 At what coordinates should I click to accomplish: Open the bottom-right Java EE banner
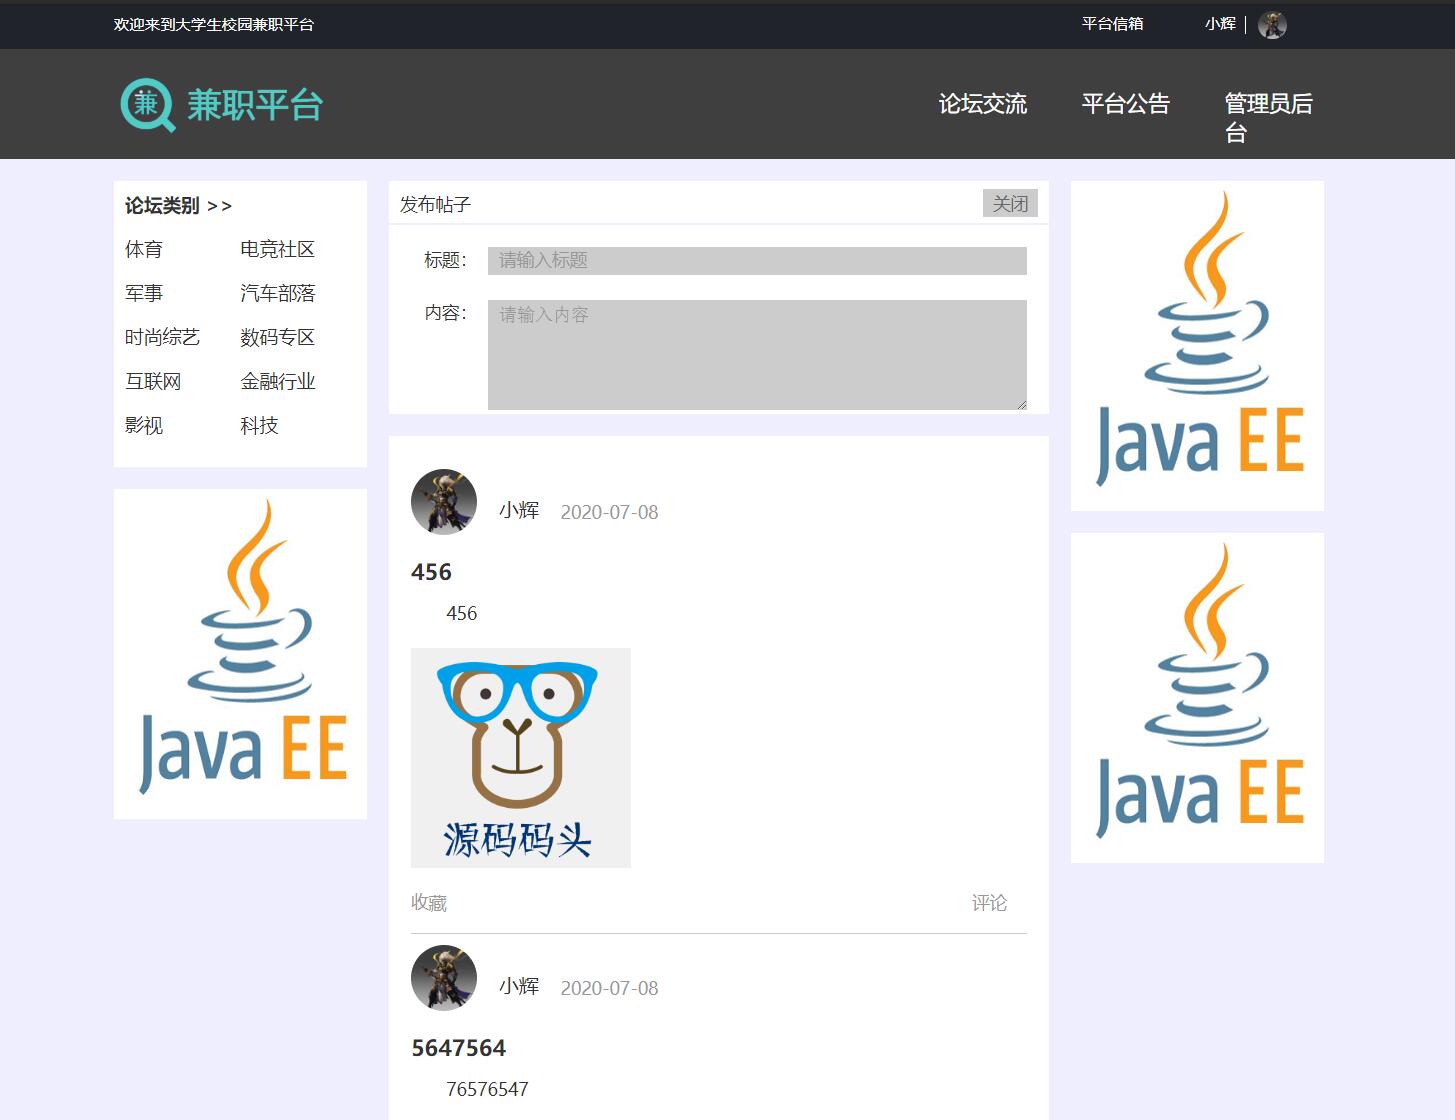tap(1196, 698)
